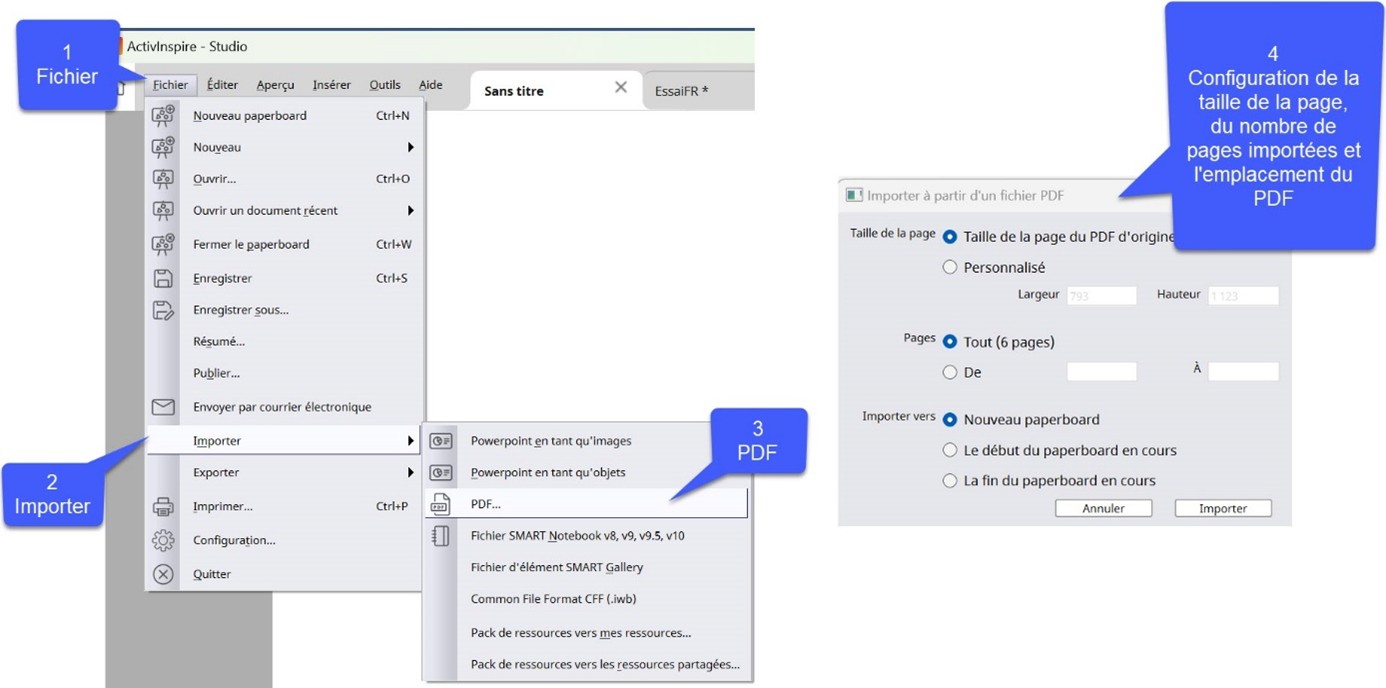Click icon for Powerpoint en tant qu'objets
The width and height of the screenshot is (1386, 688).
440,472
